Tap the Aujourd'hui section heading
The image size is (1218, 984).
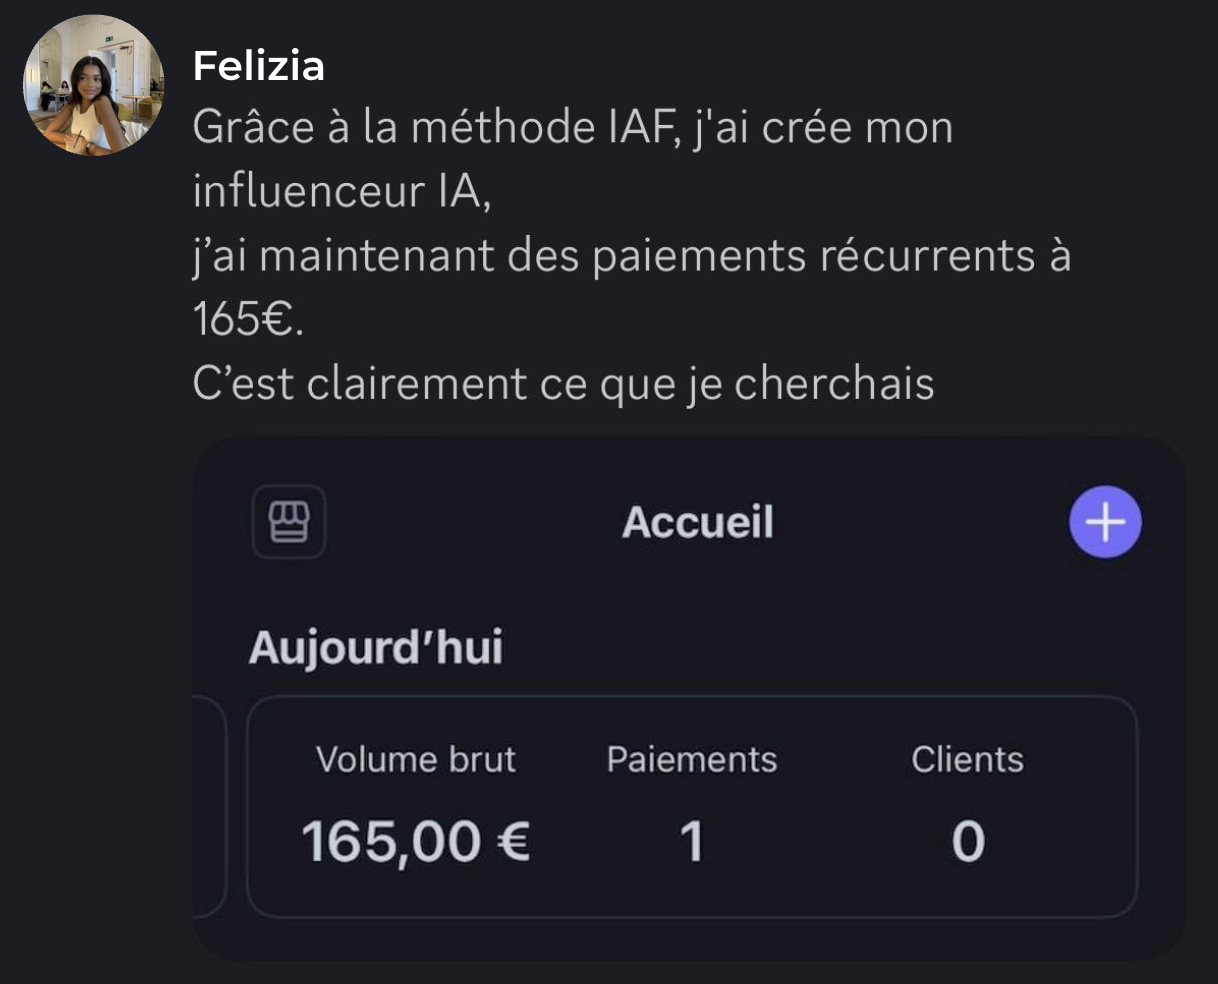tap(376, 648)
